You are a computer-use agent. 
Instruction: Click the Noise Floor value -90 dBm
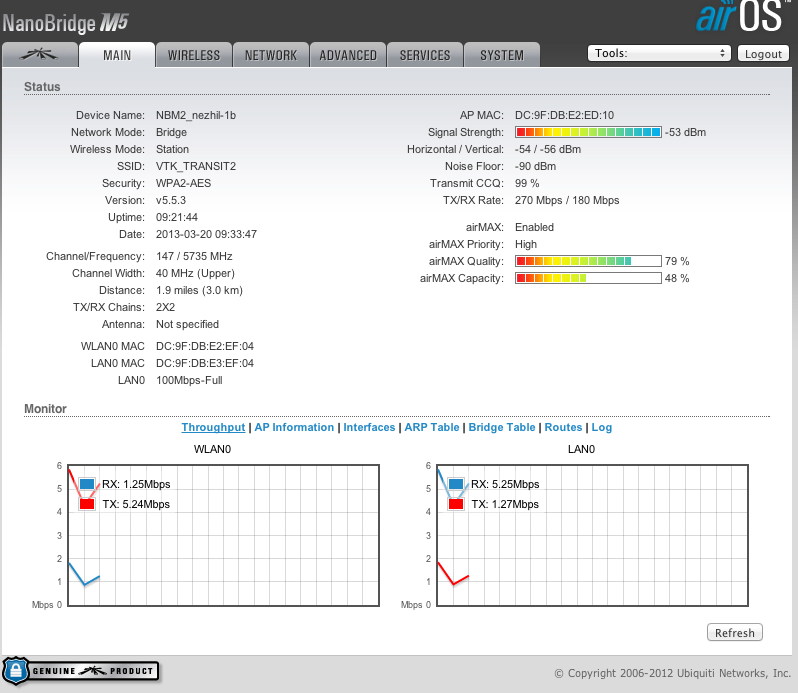535,166
